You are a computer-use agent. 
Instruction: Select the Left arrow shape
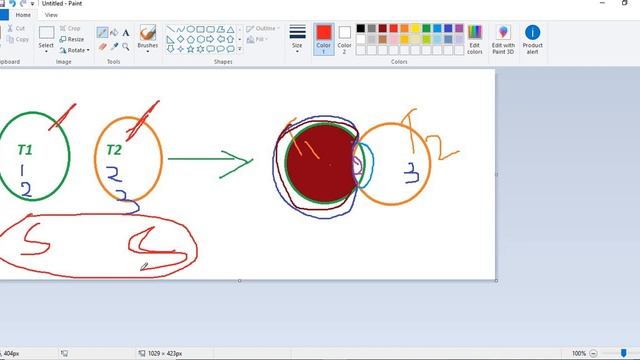click(x=220, y=39)
